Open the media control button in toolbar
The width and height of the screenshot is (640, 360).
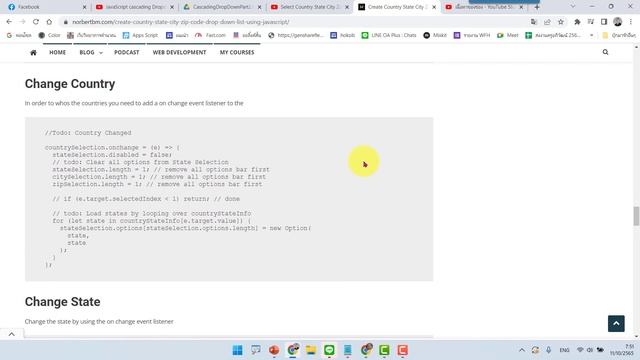[591, 22]
